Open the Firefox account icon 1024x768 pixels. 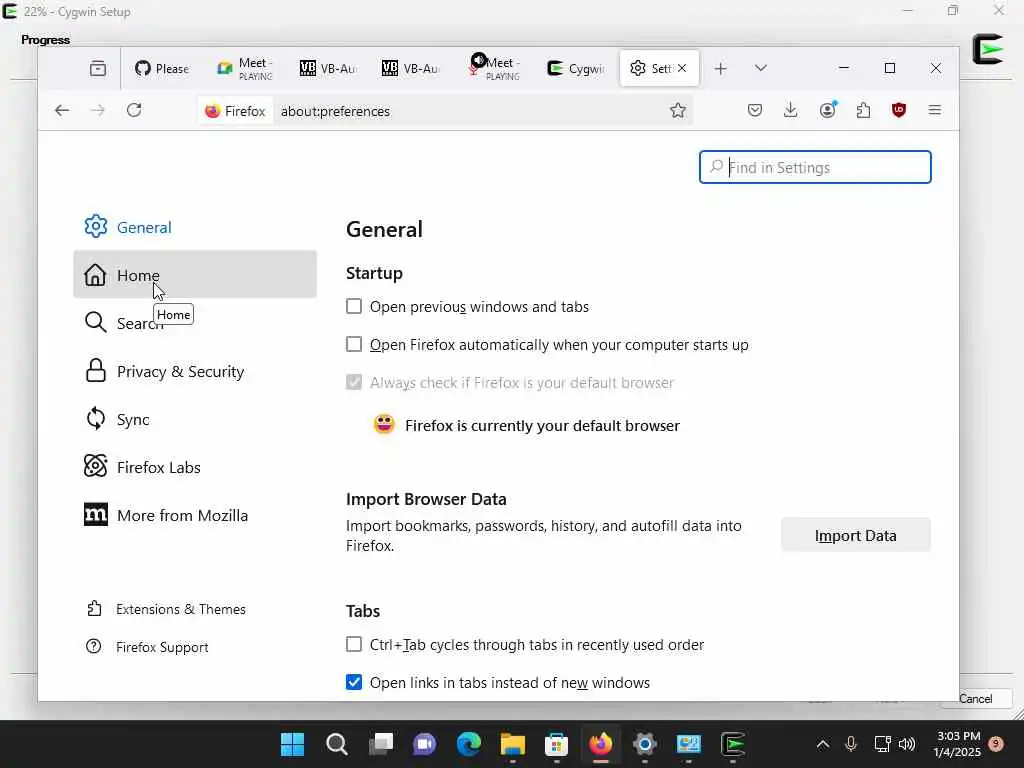click(x=827, y=110)
